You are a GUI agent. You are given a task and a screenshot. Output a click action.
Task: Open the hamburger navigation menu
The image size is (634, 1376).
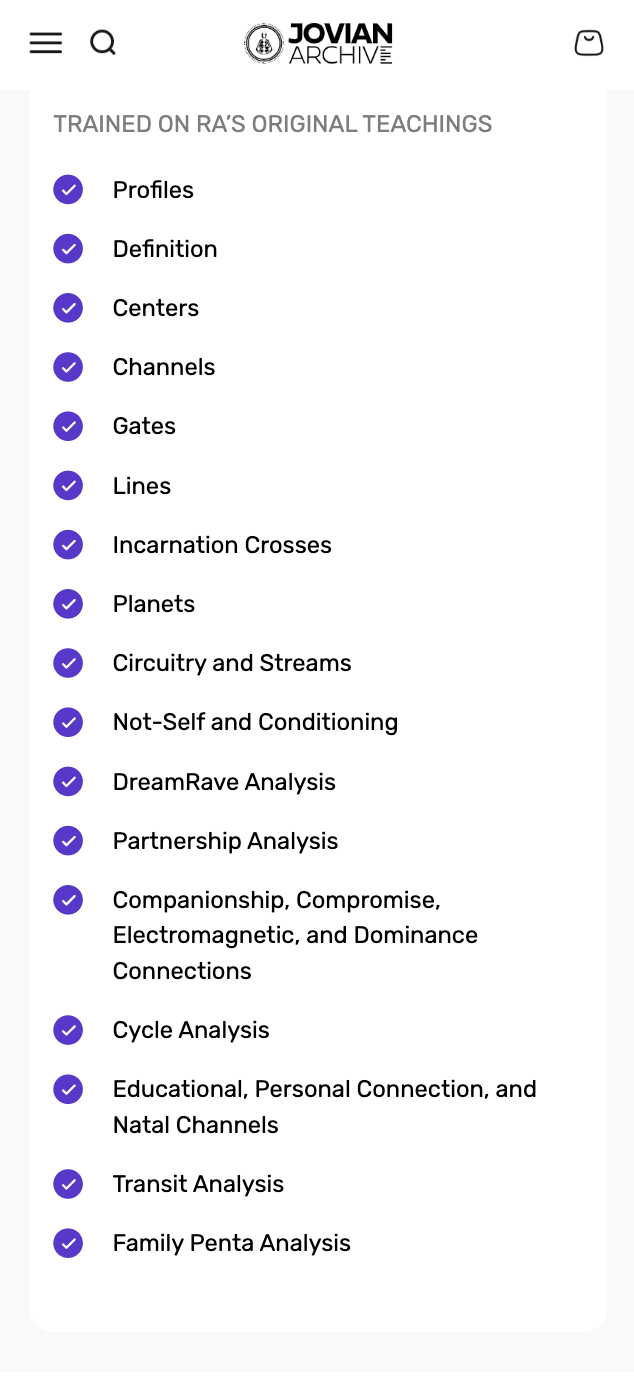click(x=45, y=43)
